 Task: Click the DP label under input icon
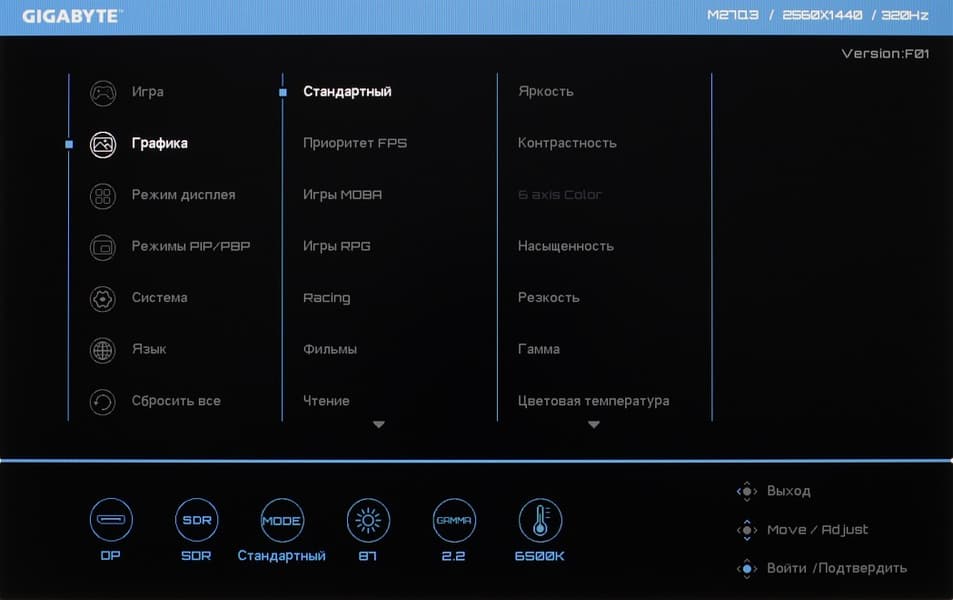click(111, 556)
